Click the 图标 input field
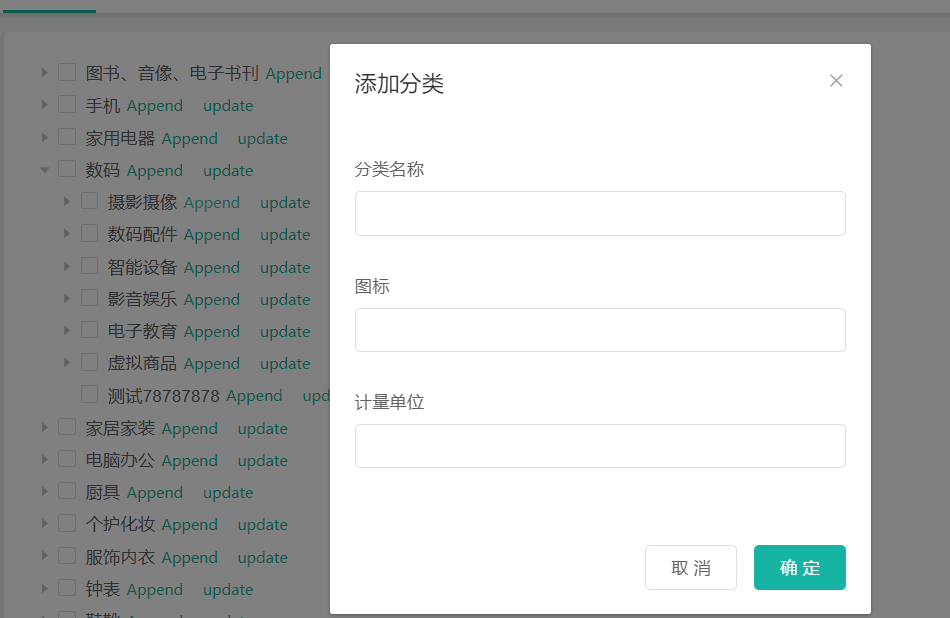The width and height of the screenshot is (950, 618). [600, 330]
